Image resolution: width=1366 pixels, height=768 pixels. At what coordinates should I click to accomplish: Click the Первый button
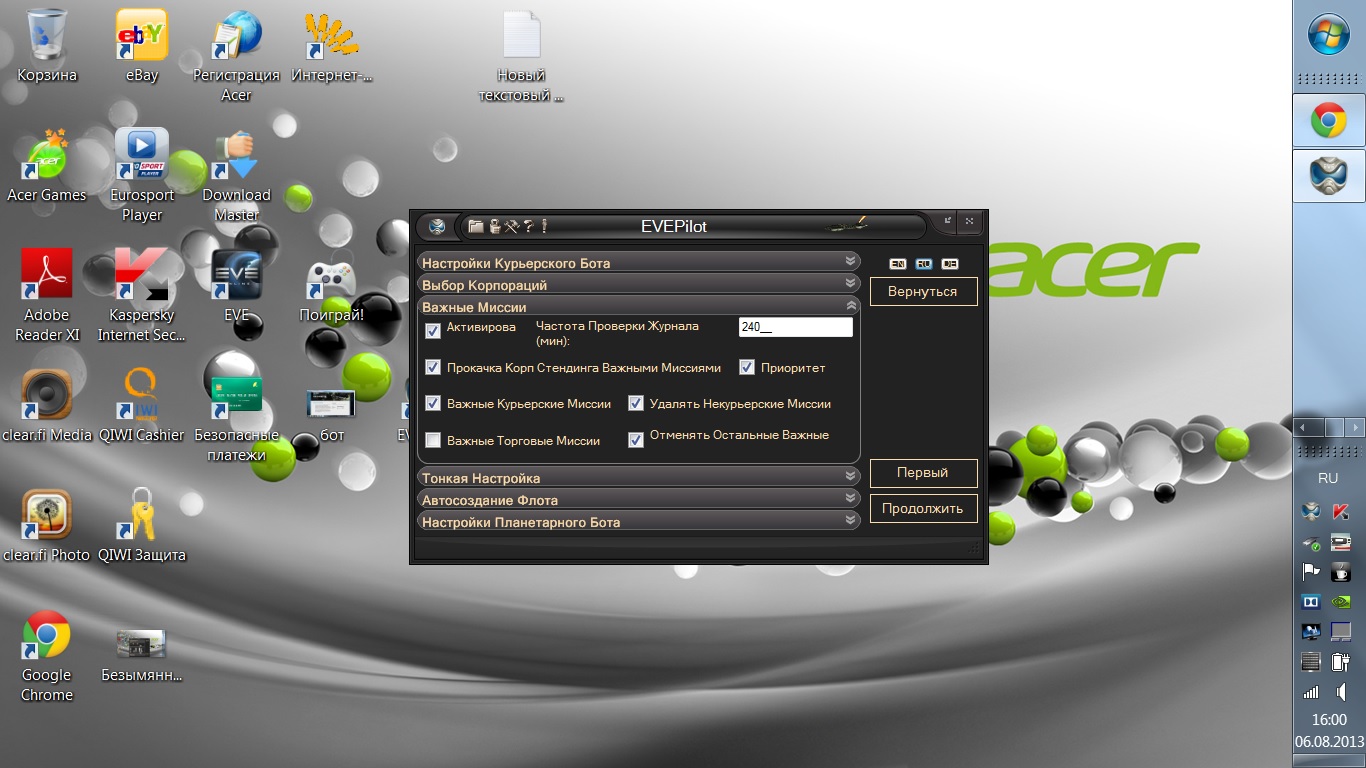click(923, 472)
